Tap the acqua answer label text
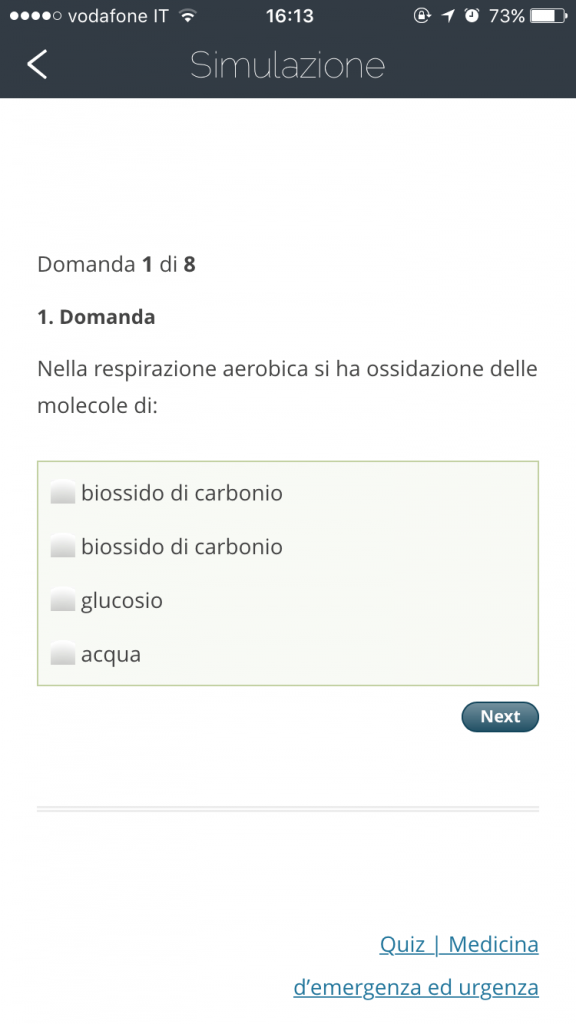 [111, 654]
